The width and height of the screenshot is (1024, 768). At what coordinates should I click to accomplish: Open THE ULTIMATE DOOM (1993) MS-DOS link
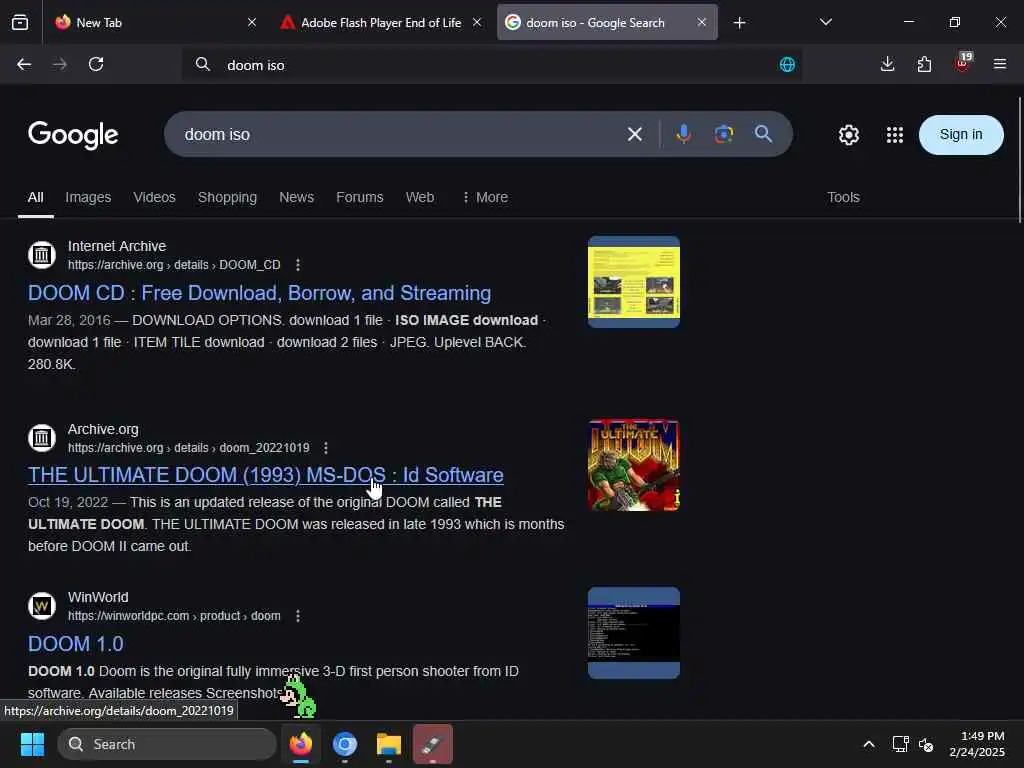[266, 475]
